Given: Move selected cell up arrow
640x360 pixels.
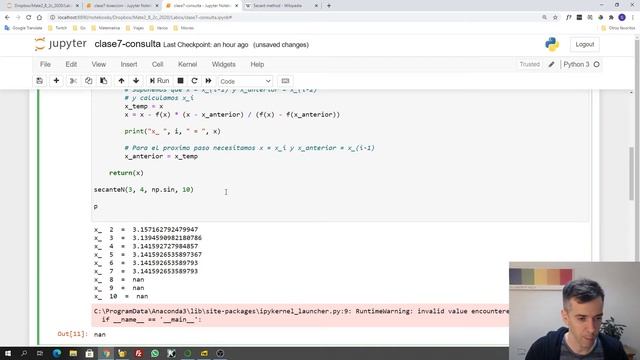Looking at the screenshot, I should tap(121, 81).
